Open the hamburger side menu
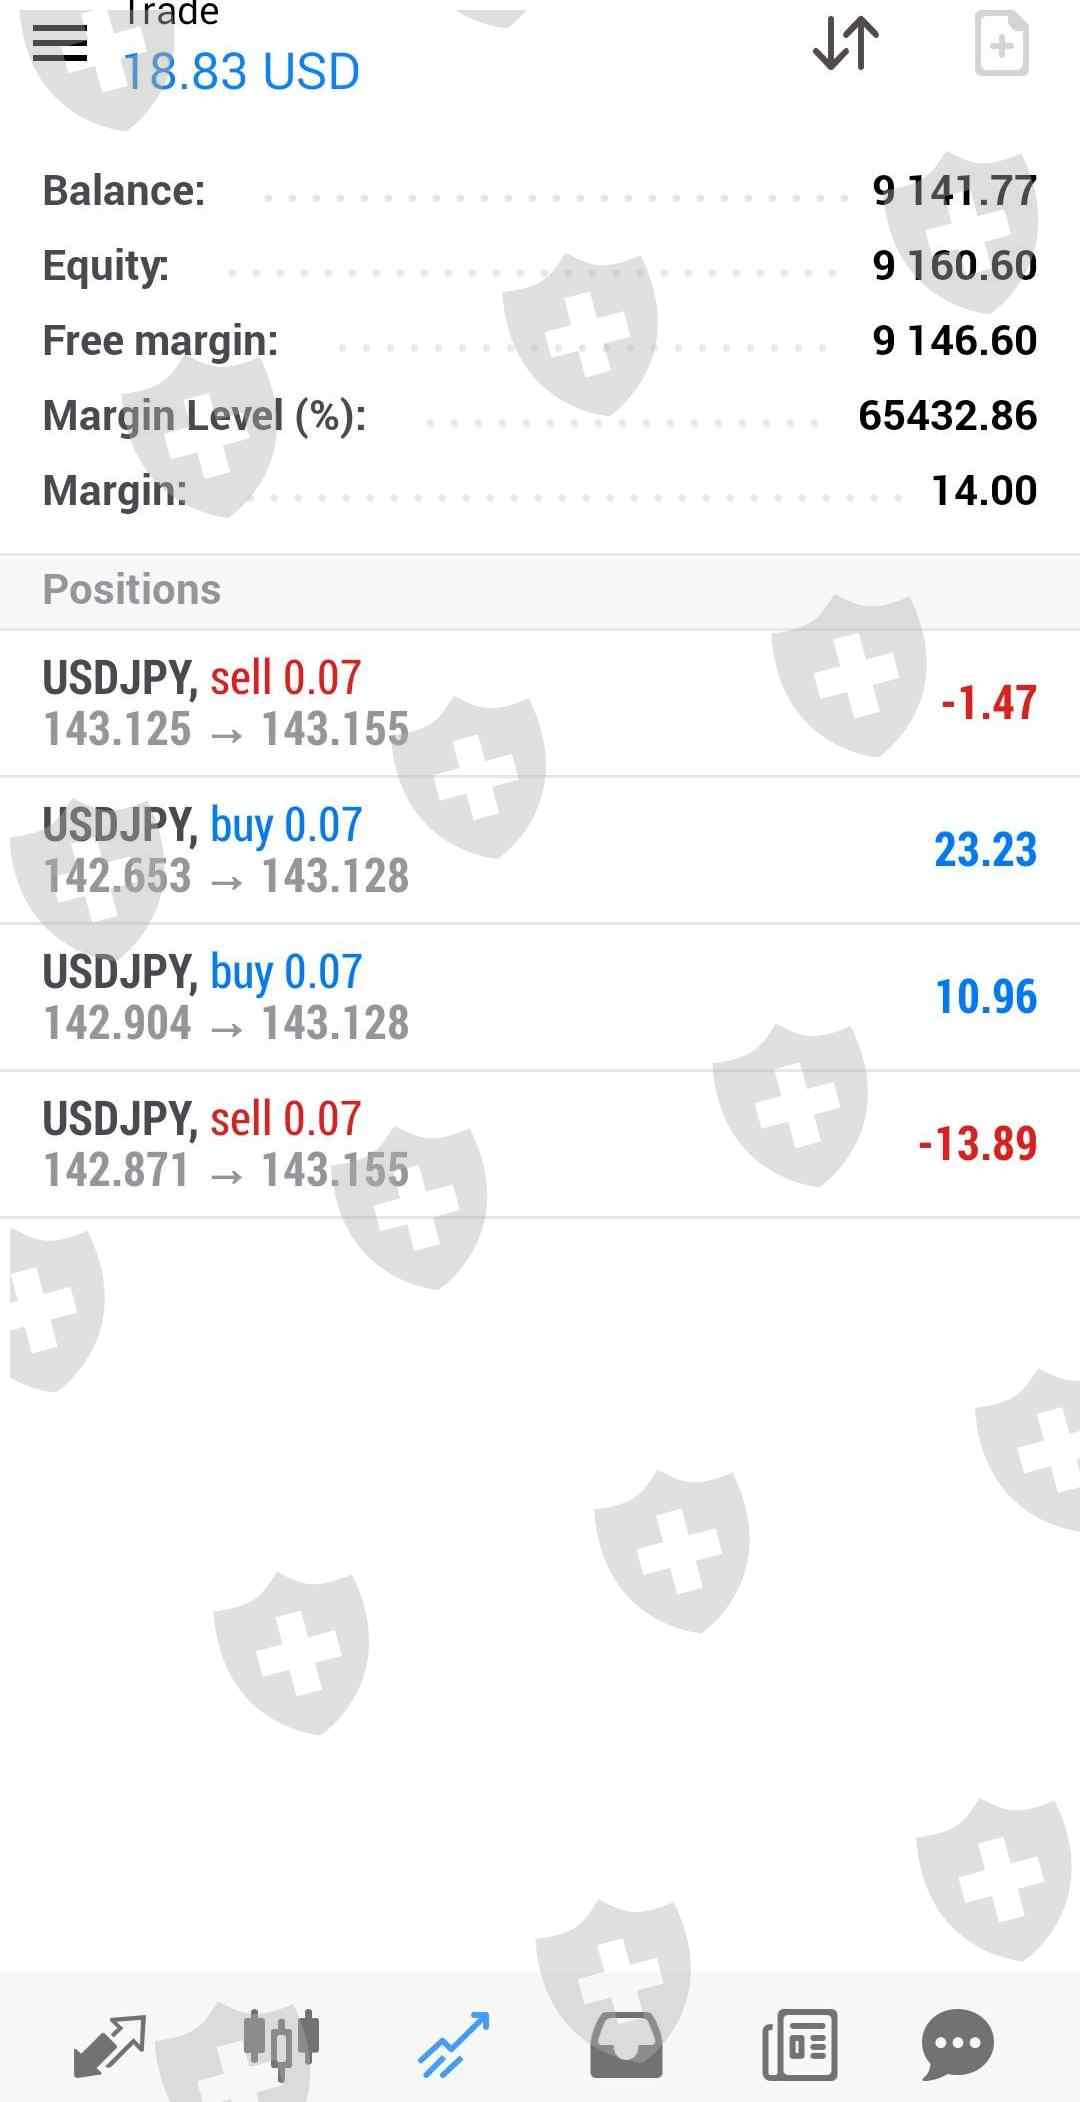The image size is (1080, 2102). [60, 42]
